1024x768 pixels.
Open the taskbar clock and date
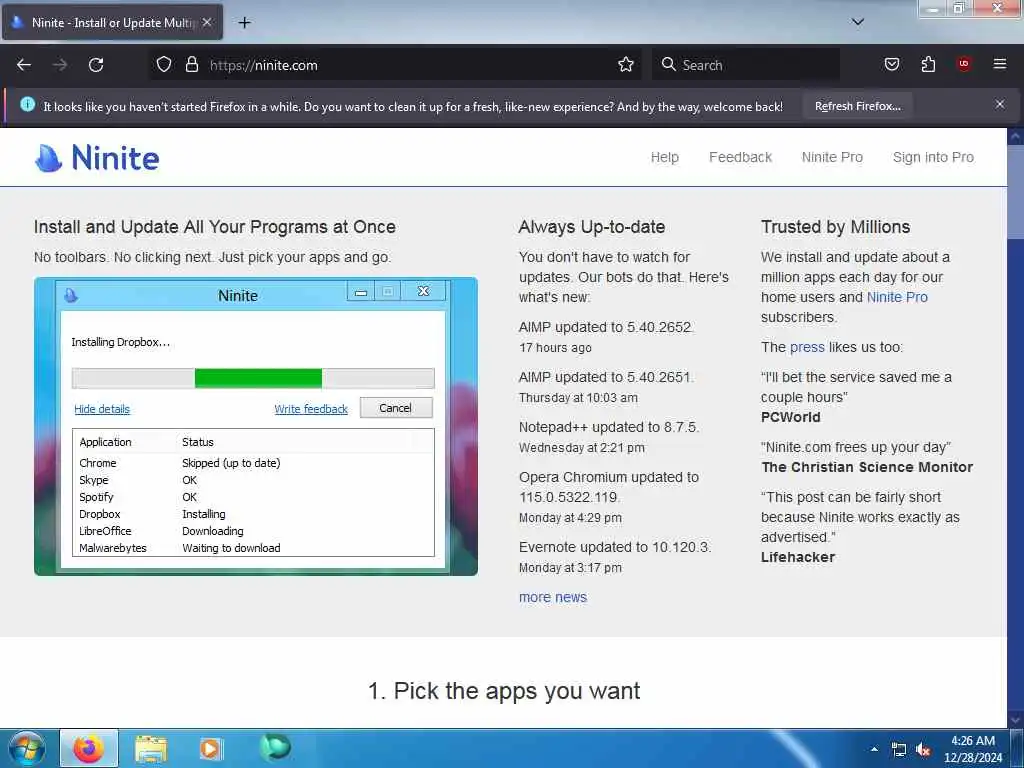click(x=972, y=749)
